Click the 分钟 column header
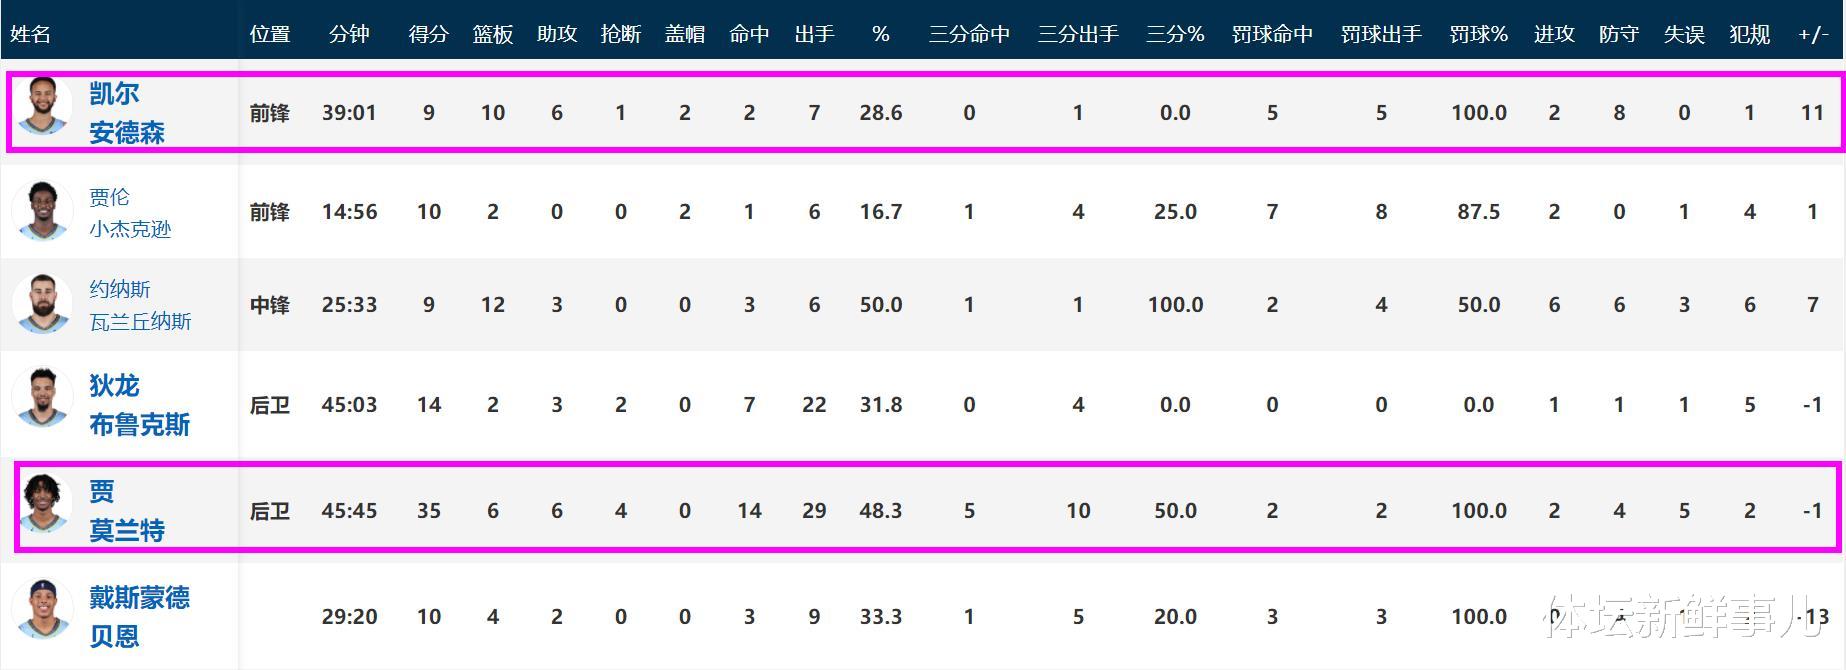Screen dimensions: 1846x670 point(349,34)
